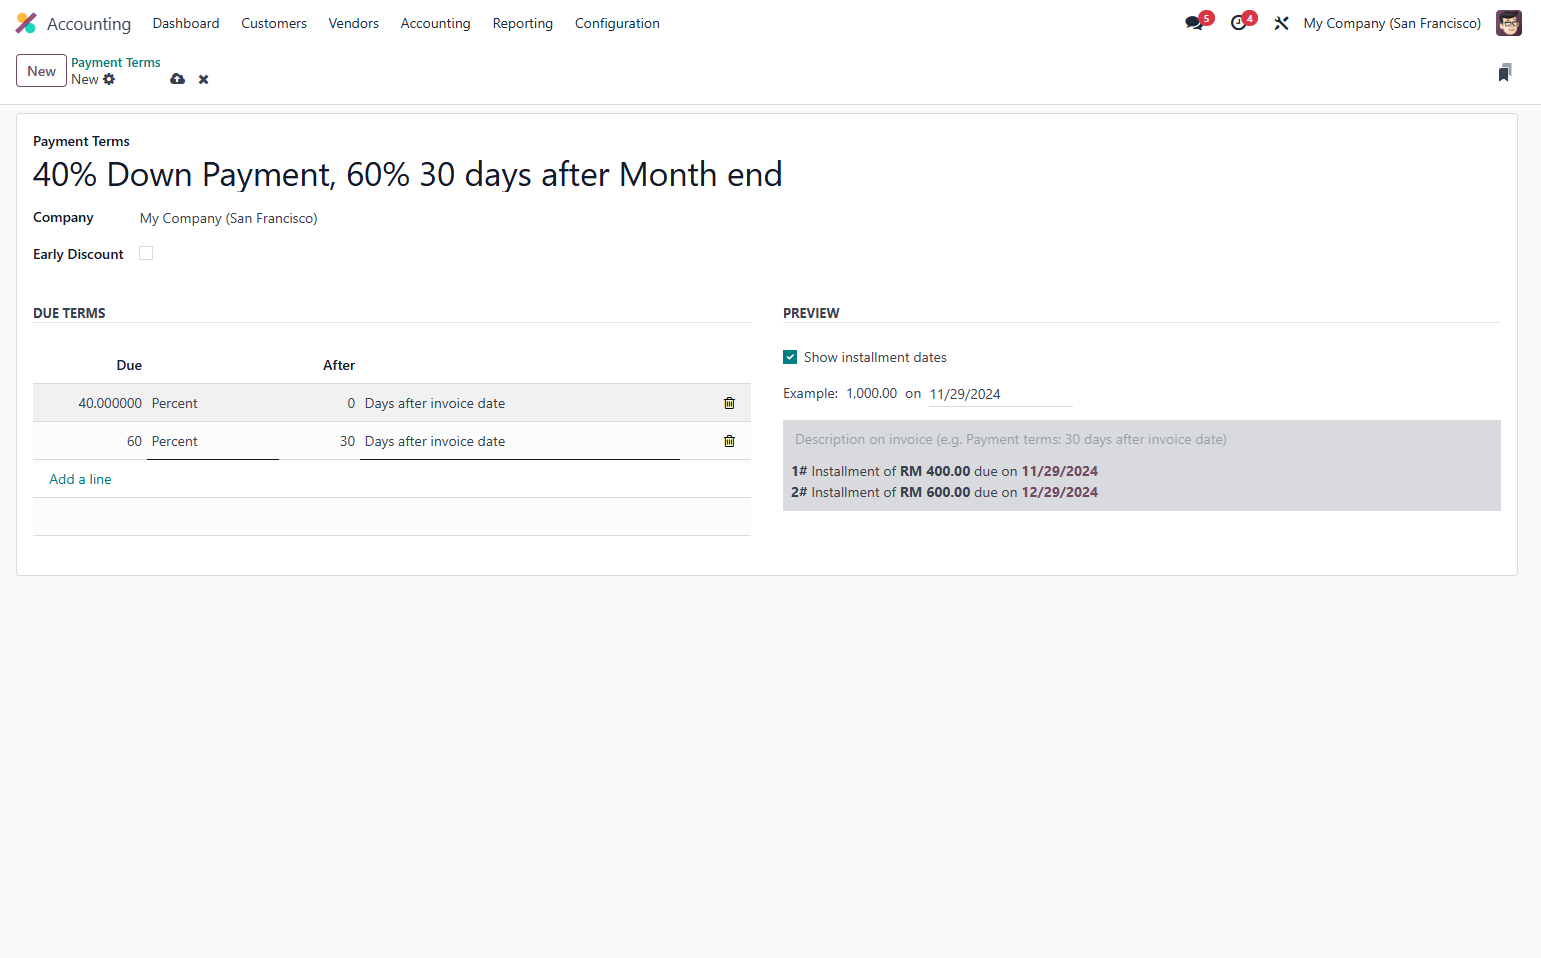Open the messages conversations icon
Viewport: 1541px width, 958px height.
click(x=1194, y=23)
